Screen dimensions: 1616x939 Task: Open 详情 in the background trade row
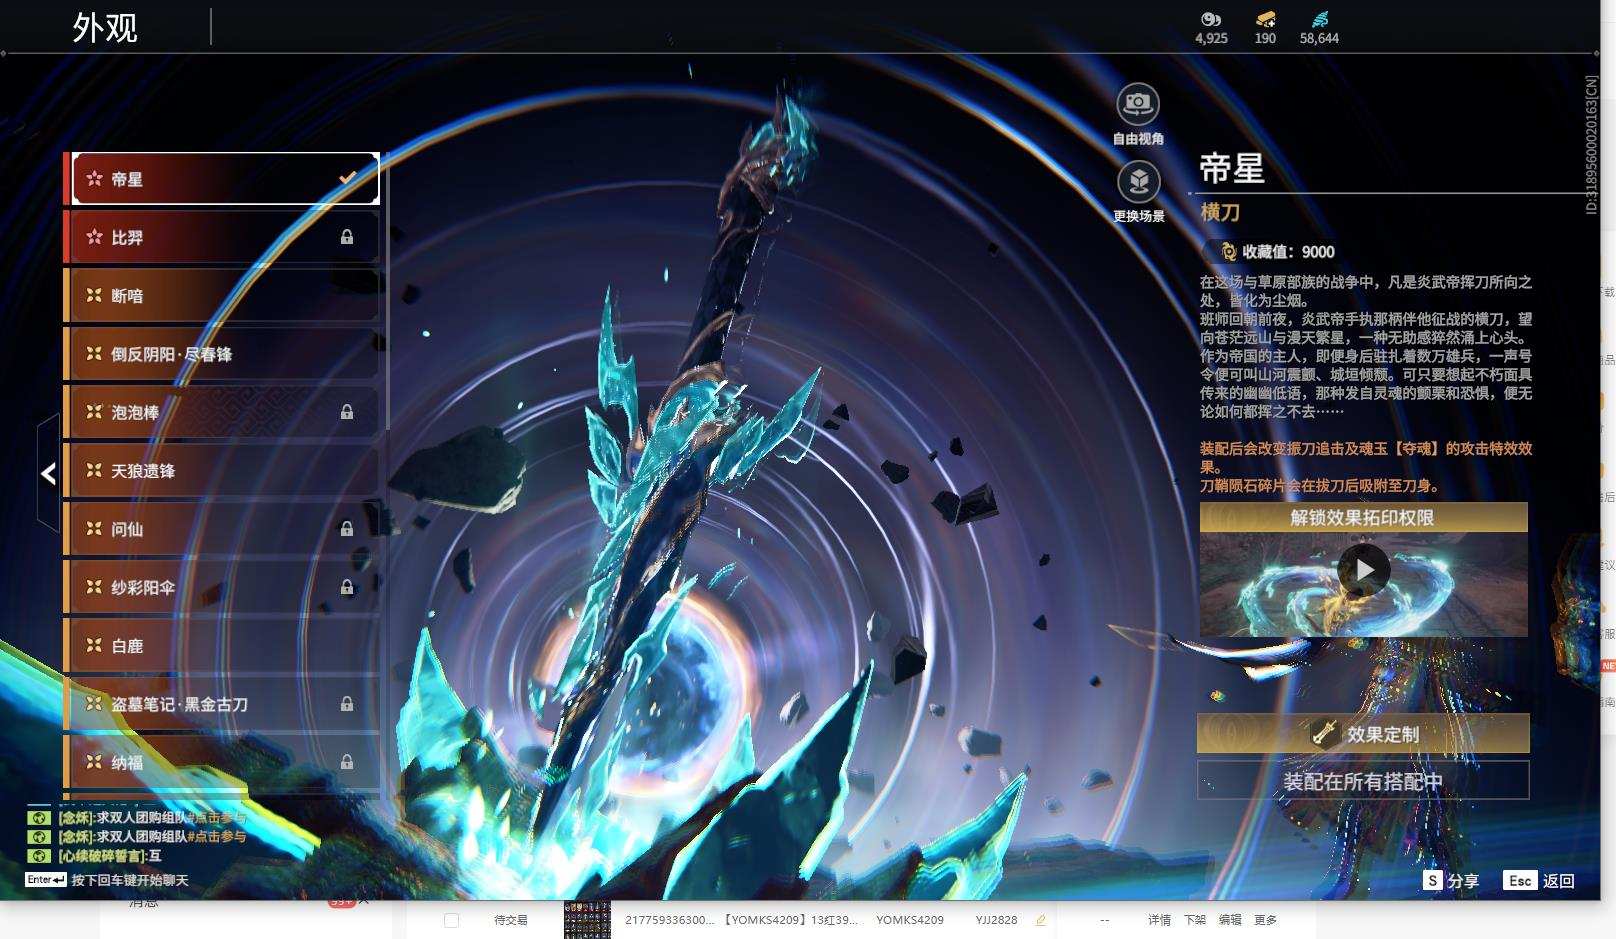(x=1159, y=920)
